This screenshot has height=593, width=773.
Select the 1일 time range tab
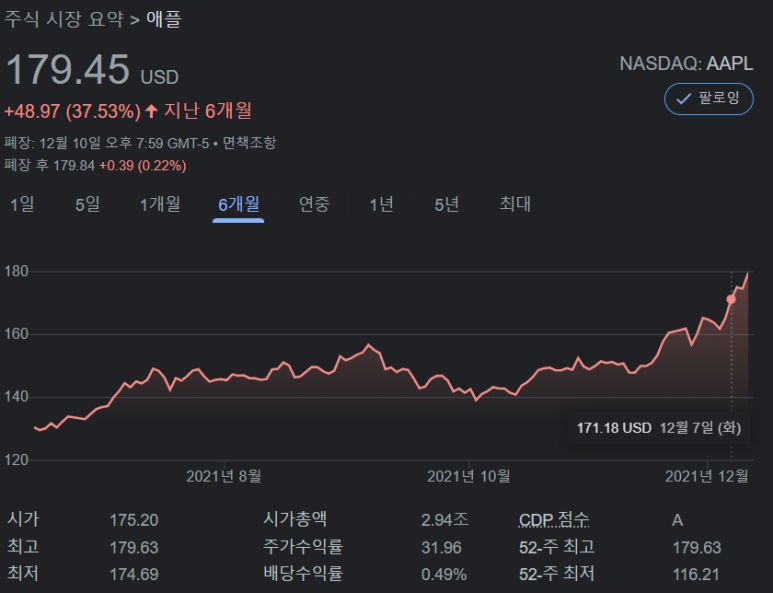[x=22, y=204]
